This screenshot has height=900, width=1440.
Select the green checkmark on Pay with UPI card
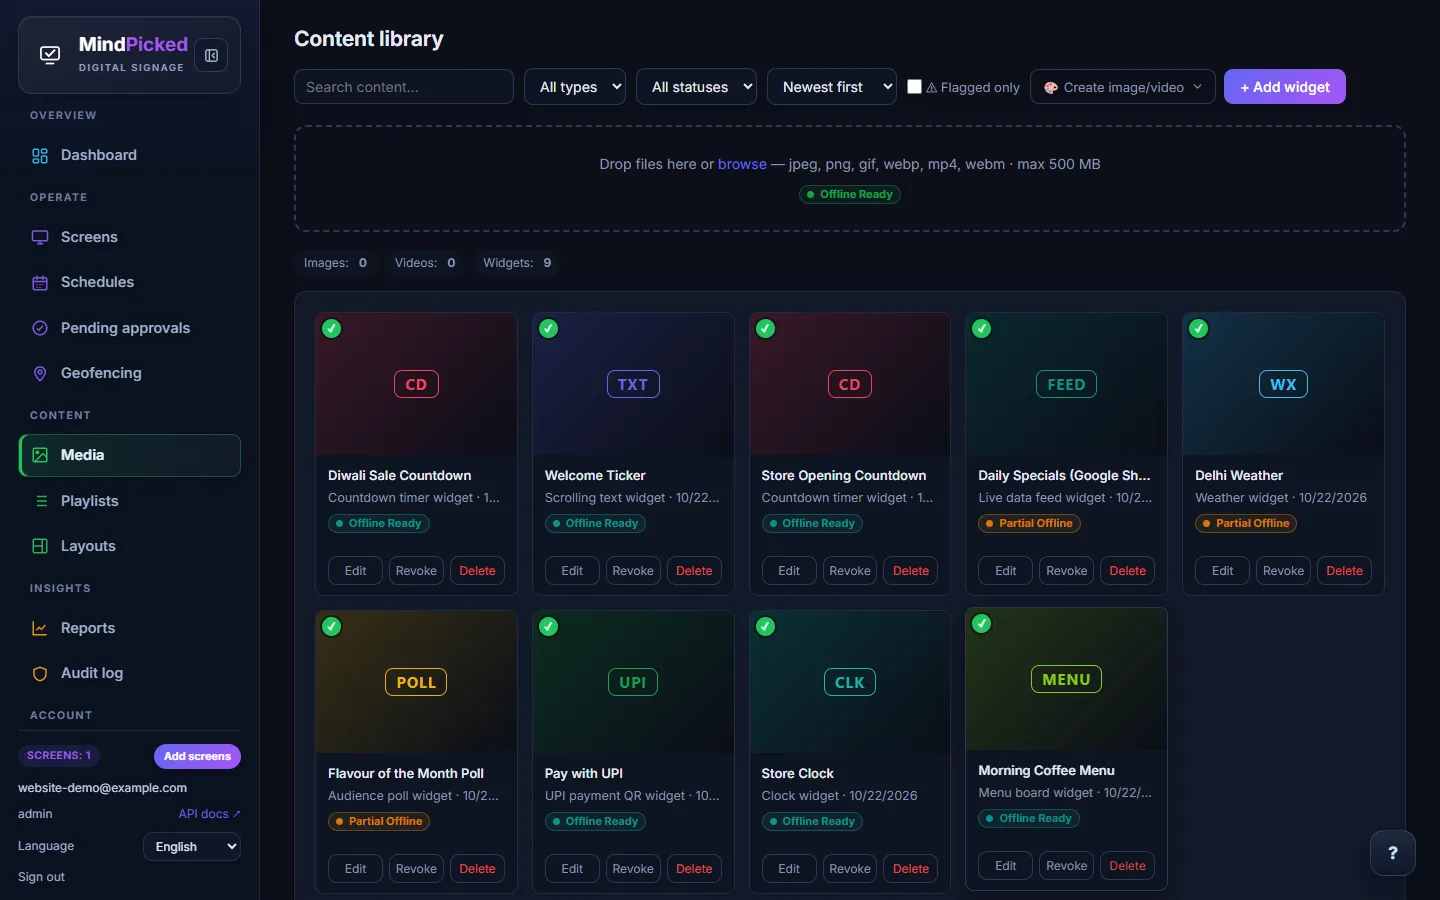tap(549, 627)
